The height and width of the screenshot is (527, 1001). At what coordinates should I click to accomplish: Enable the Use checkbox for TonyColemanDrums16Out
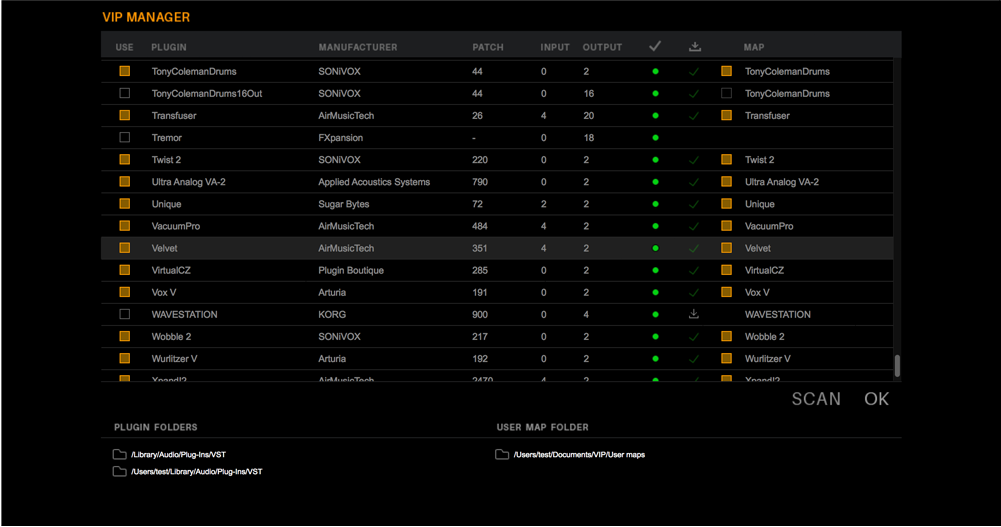coord(124,93)
